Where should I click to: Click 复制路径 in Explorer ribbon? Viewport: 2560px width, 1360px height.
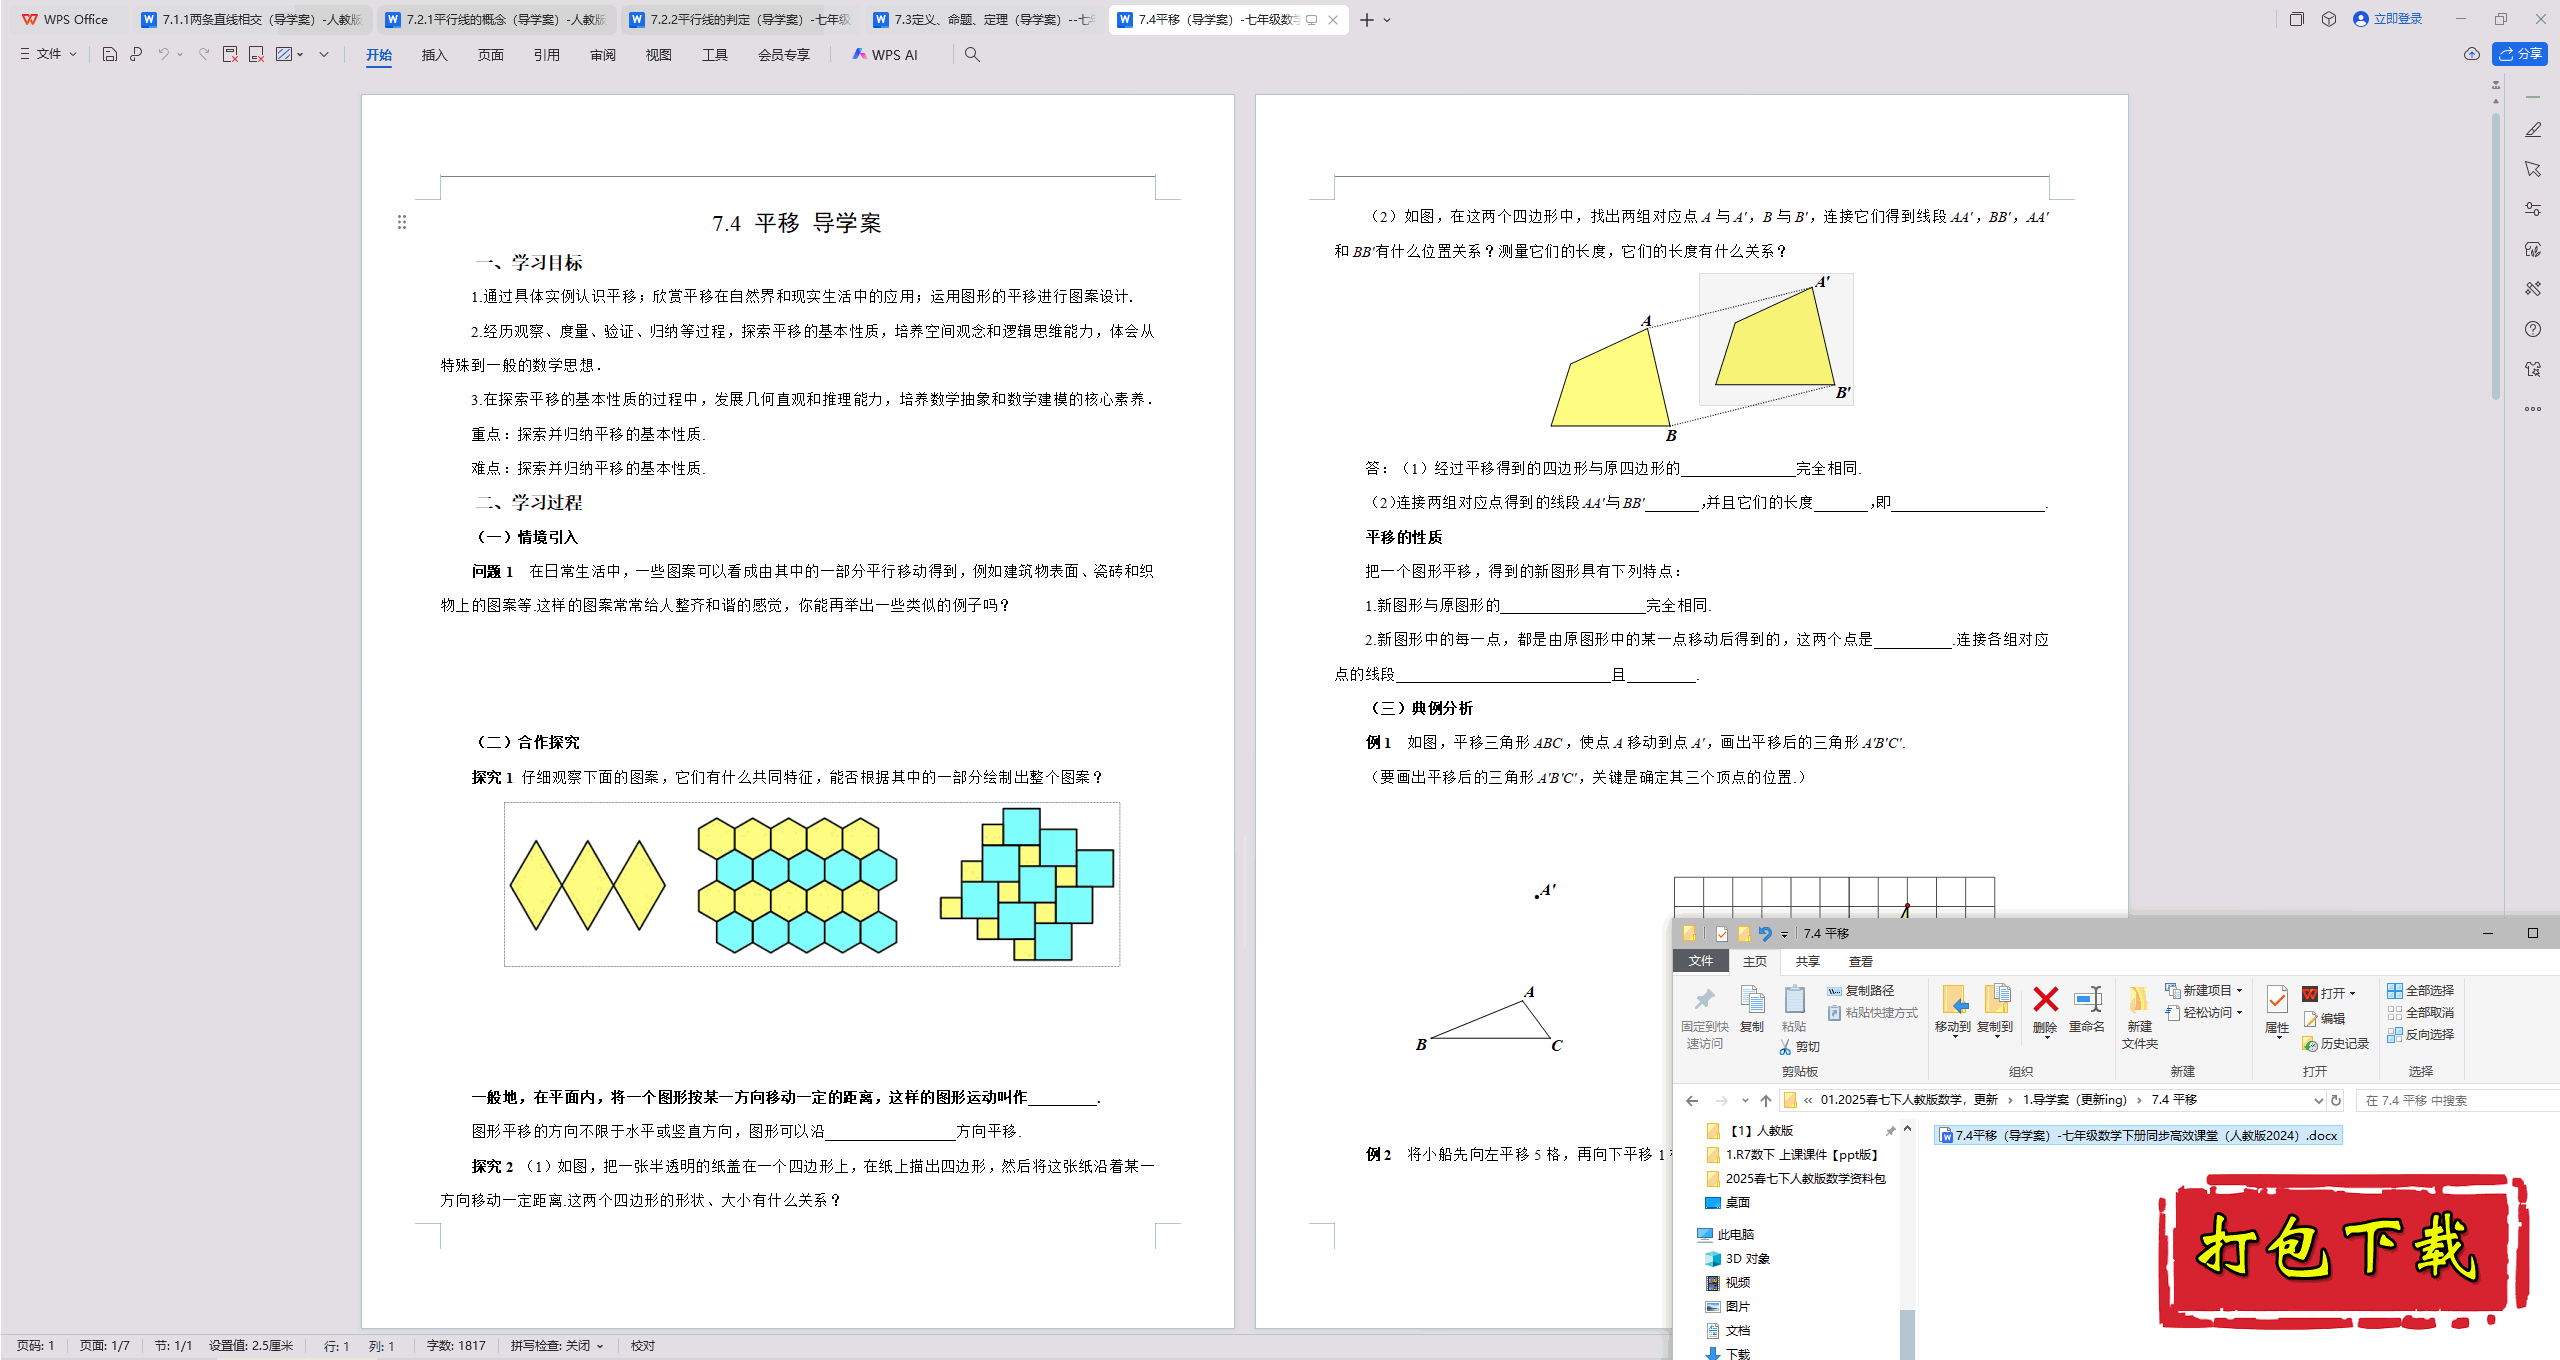pyautogui.click(x=1860, y=990)
